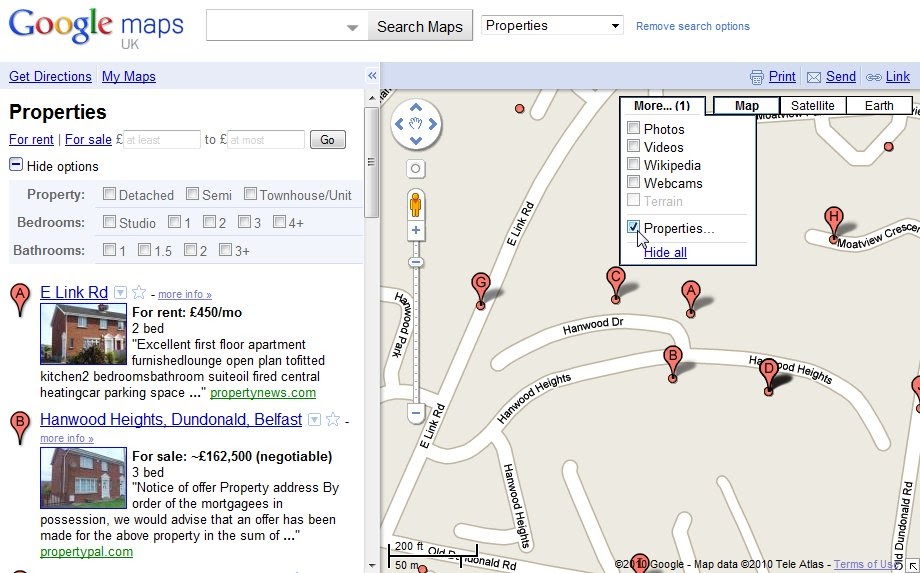This screenshot has height=573, width=920.
Task: Open propertynews.com source link
Action: pos(263,392)
